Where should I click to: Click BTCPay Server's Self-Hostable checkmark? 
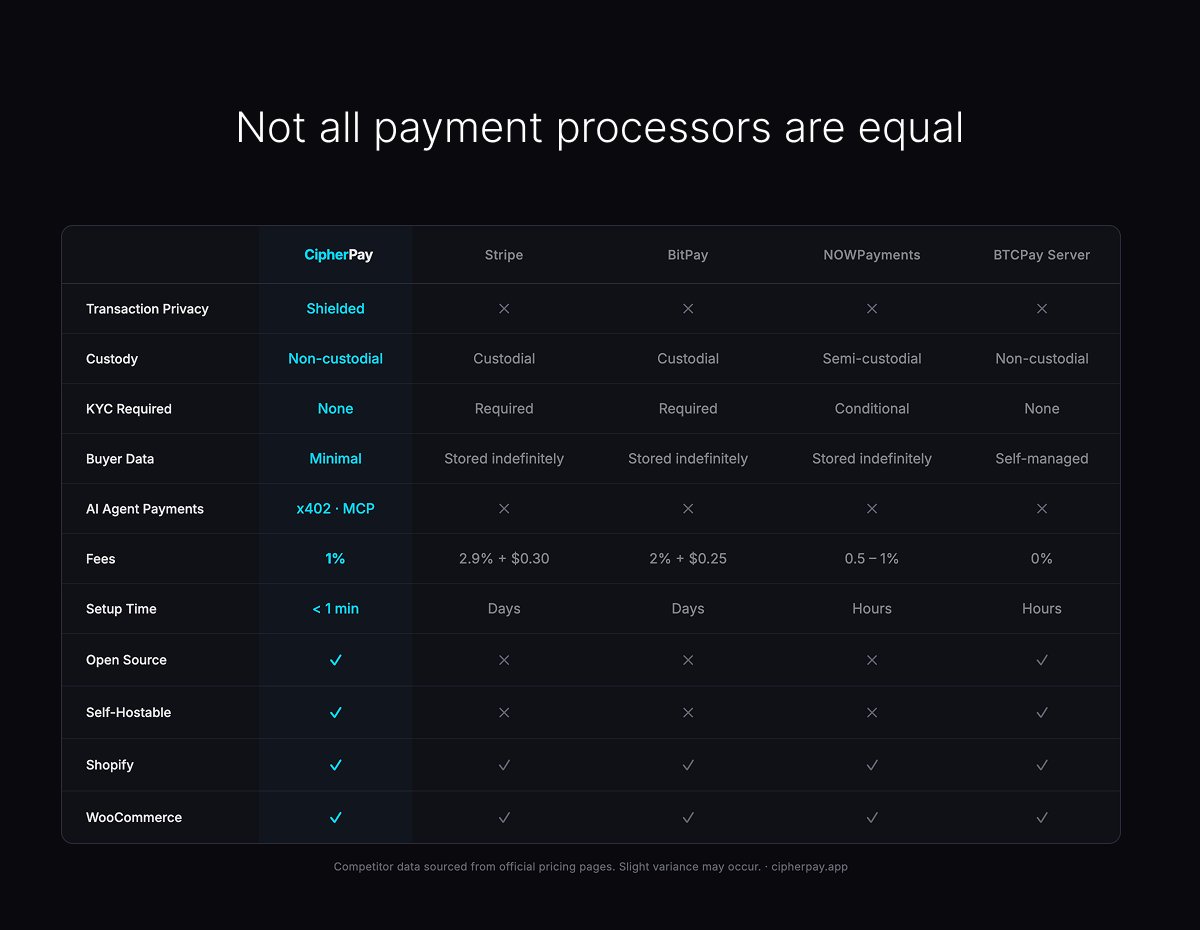[1042, 713]
